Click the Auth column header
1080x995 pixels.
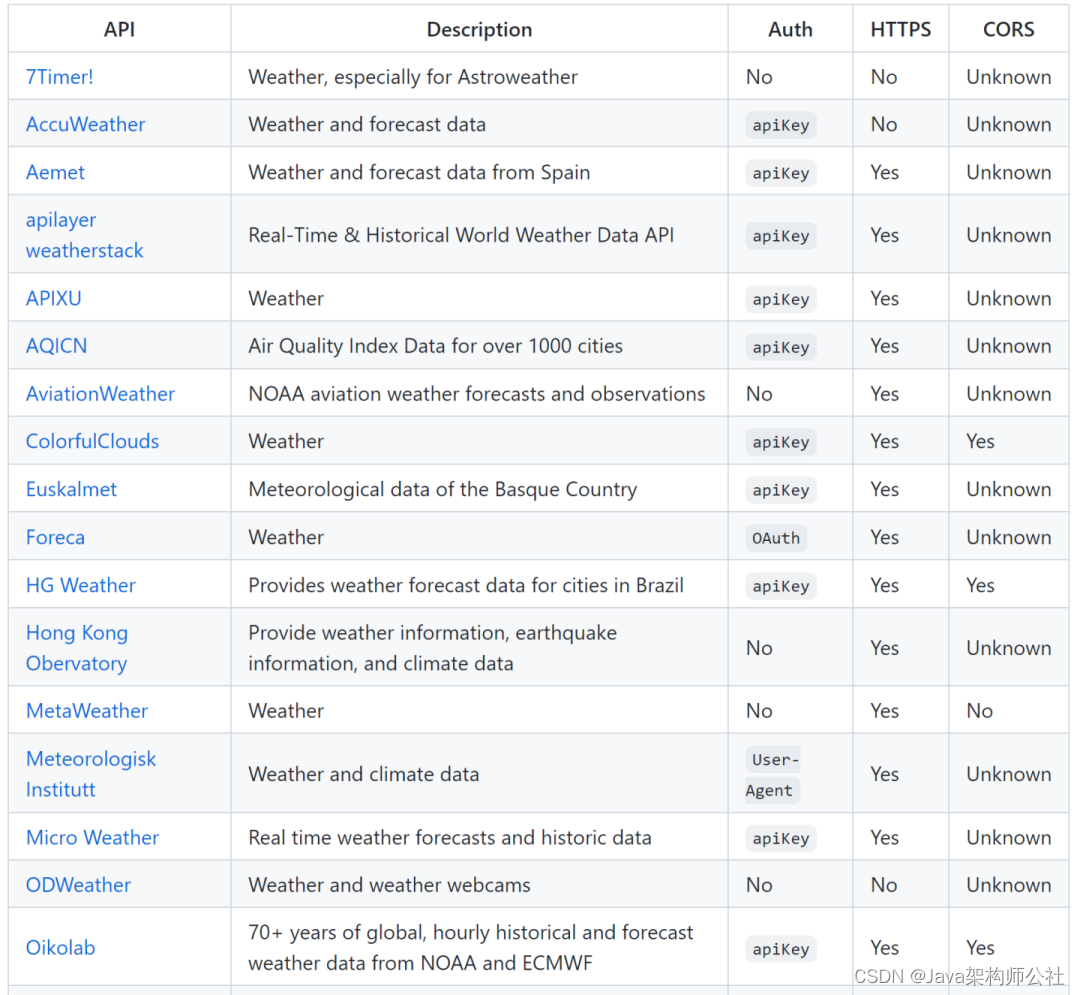click(790, 30)
